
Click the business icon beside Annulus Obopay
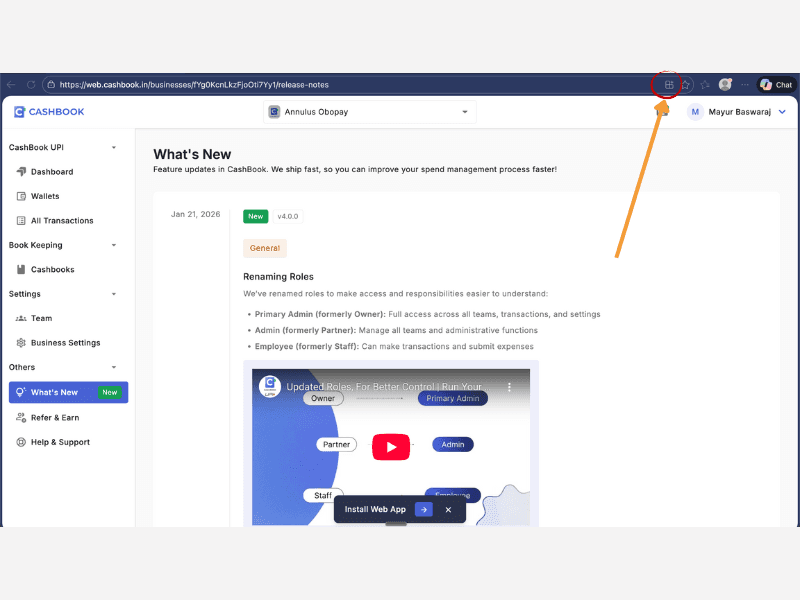click(274, 112)
